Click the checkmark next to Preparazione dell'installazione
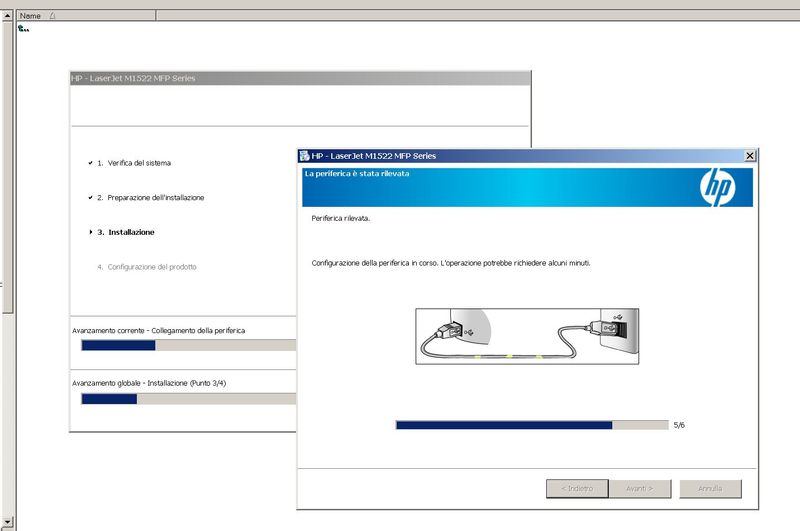Image resolution: width=800 pixels, height=531 pixels. pyautogui.click(x=90, y=197)
